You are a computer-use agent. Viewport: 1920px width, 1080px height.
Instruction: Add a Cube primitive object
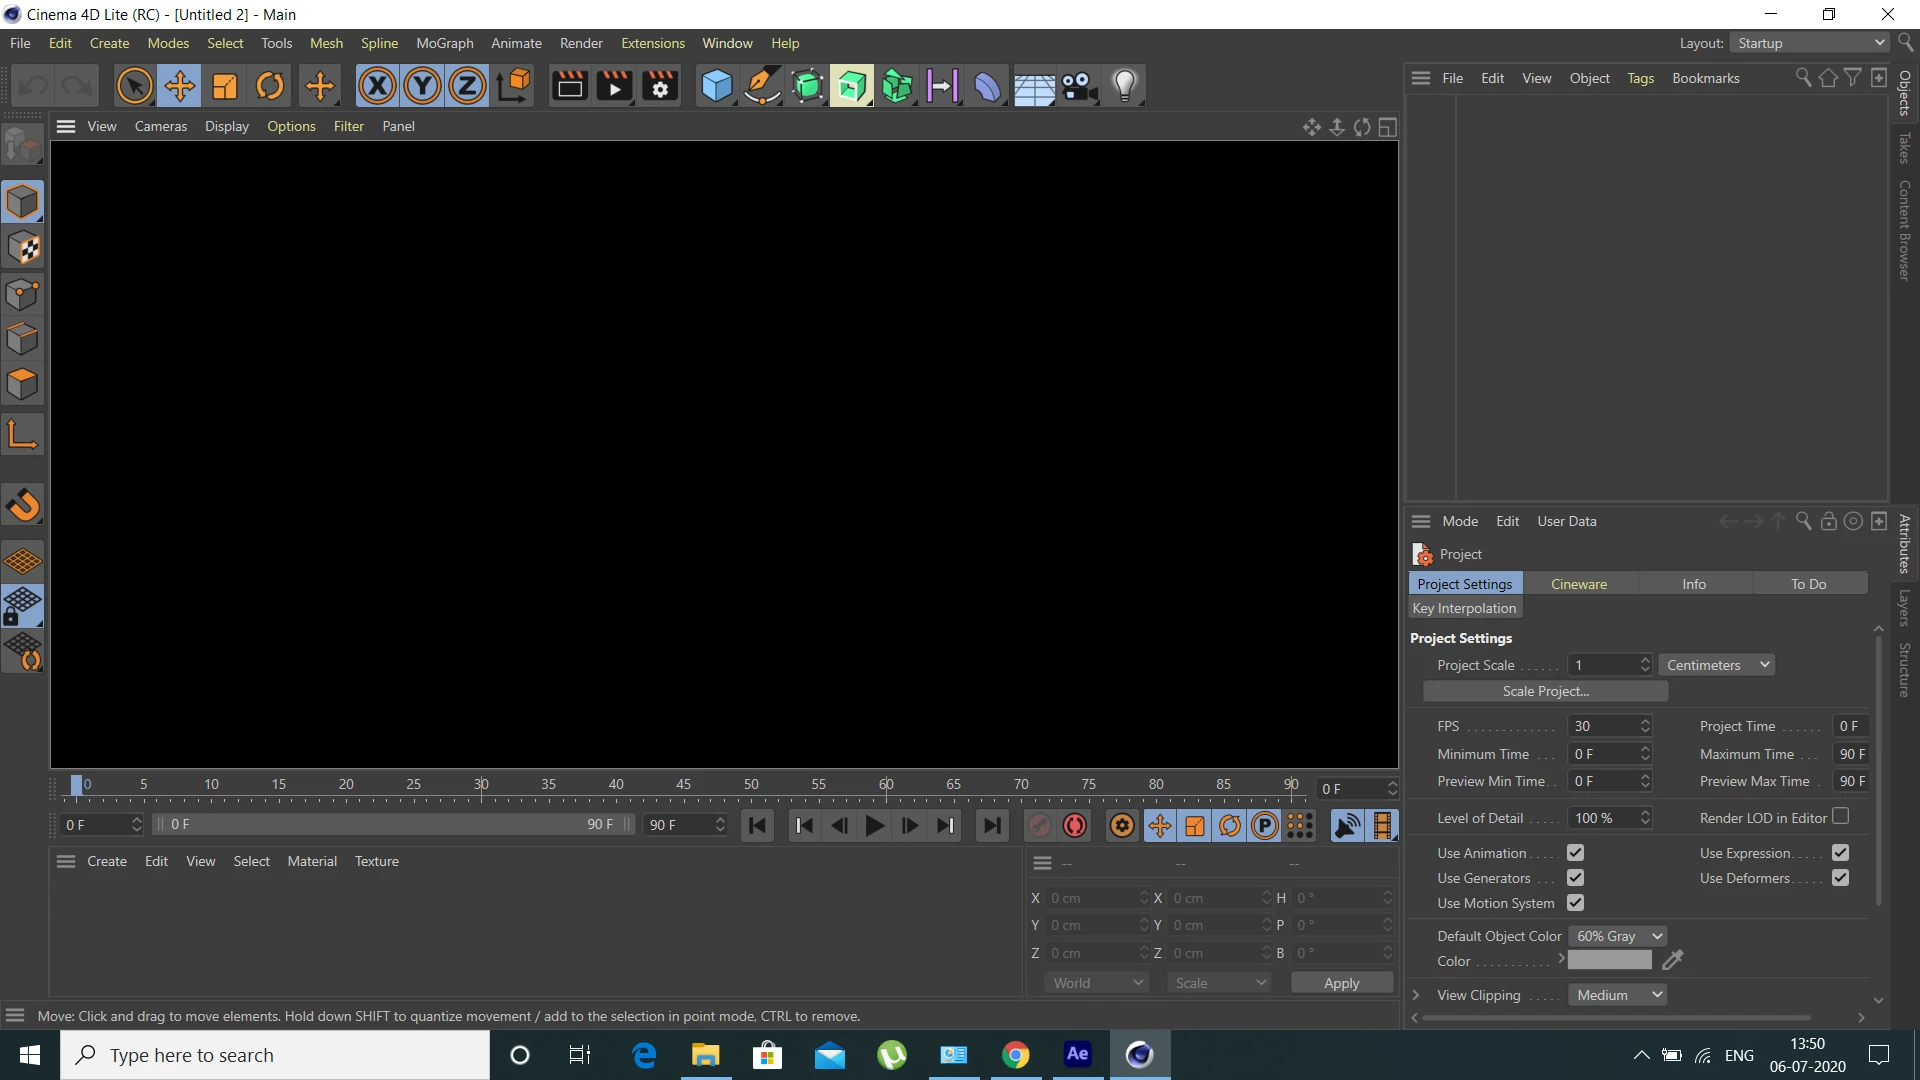coord(716,86)
